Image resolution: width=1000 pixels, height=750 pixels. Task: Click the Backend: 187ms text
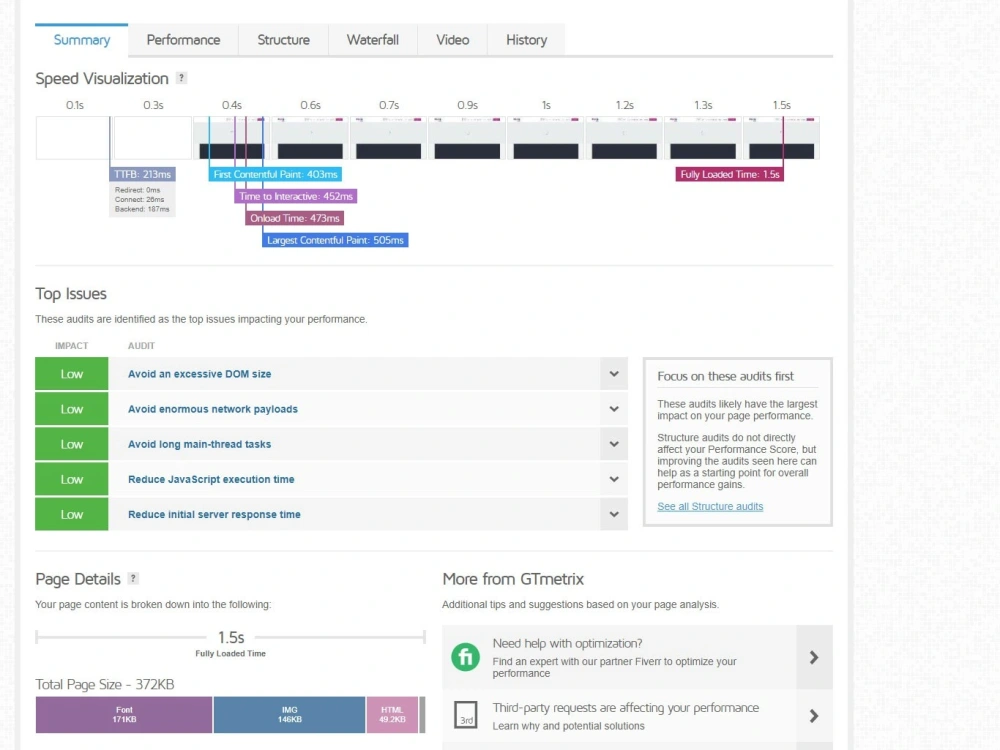[142, 209]
